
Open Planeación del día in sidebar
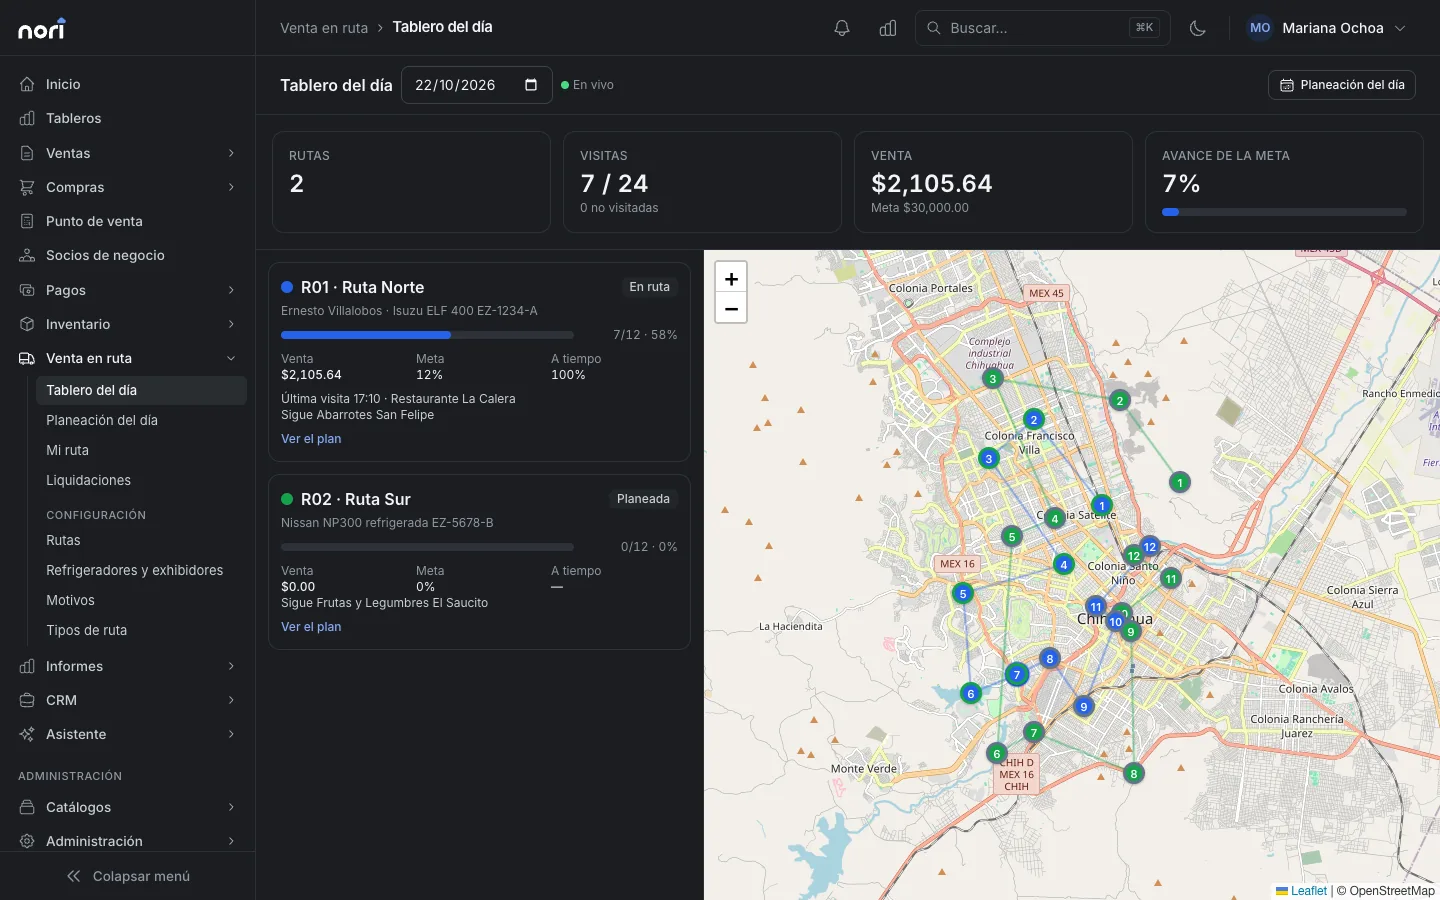141,420
